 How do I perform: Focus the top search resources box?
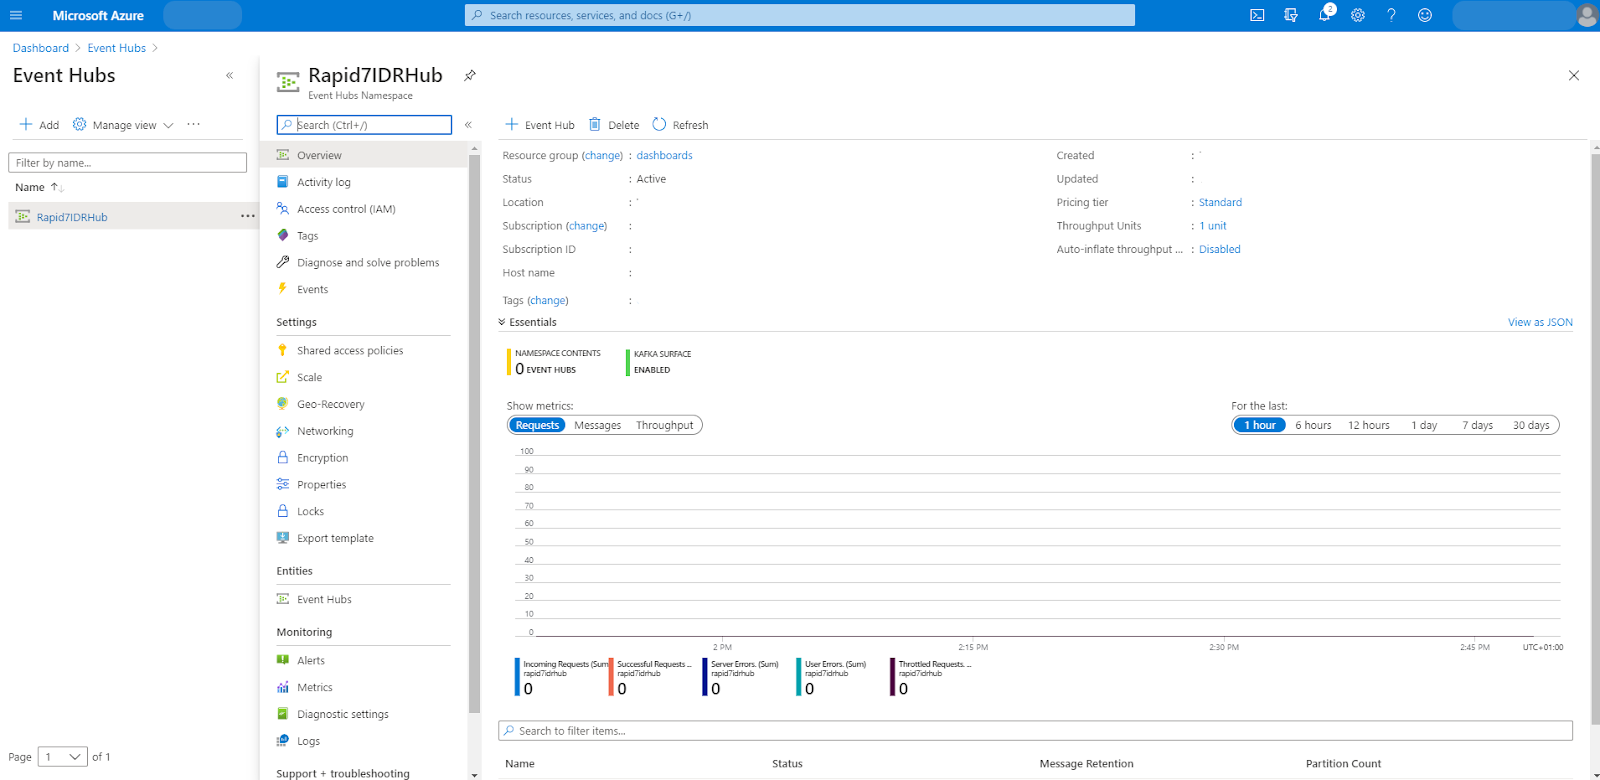(x=800, y=15)
